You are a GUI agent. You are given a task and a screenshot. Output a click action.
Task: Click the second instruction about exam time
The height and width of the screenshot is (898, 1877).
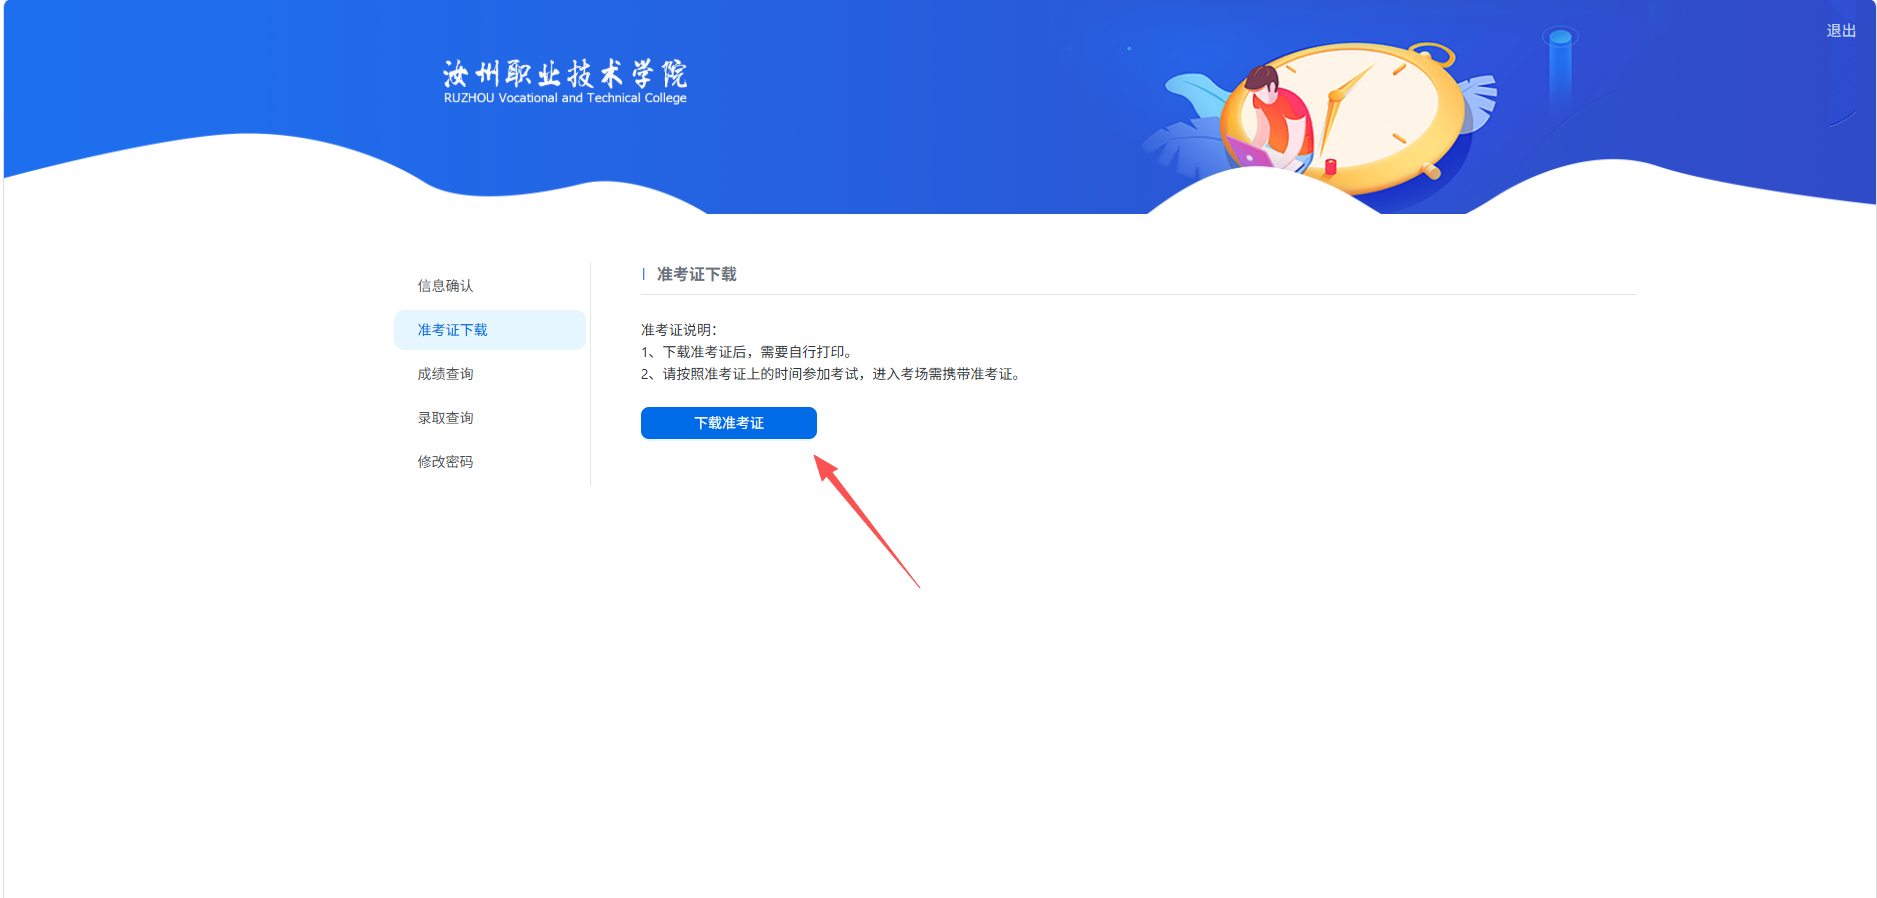tap(830, 374)
